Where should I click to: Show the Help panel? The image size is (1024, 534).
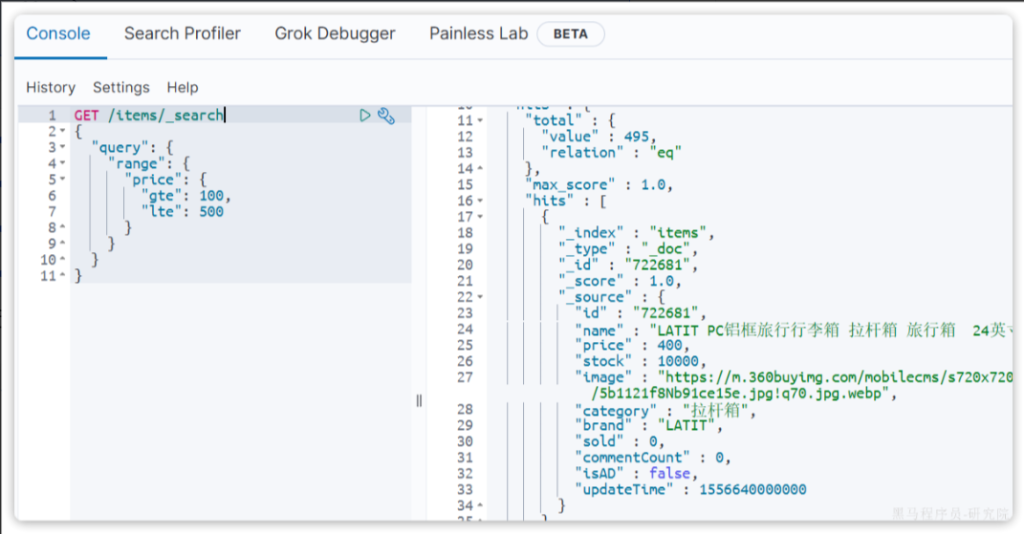click(182, 87)
